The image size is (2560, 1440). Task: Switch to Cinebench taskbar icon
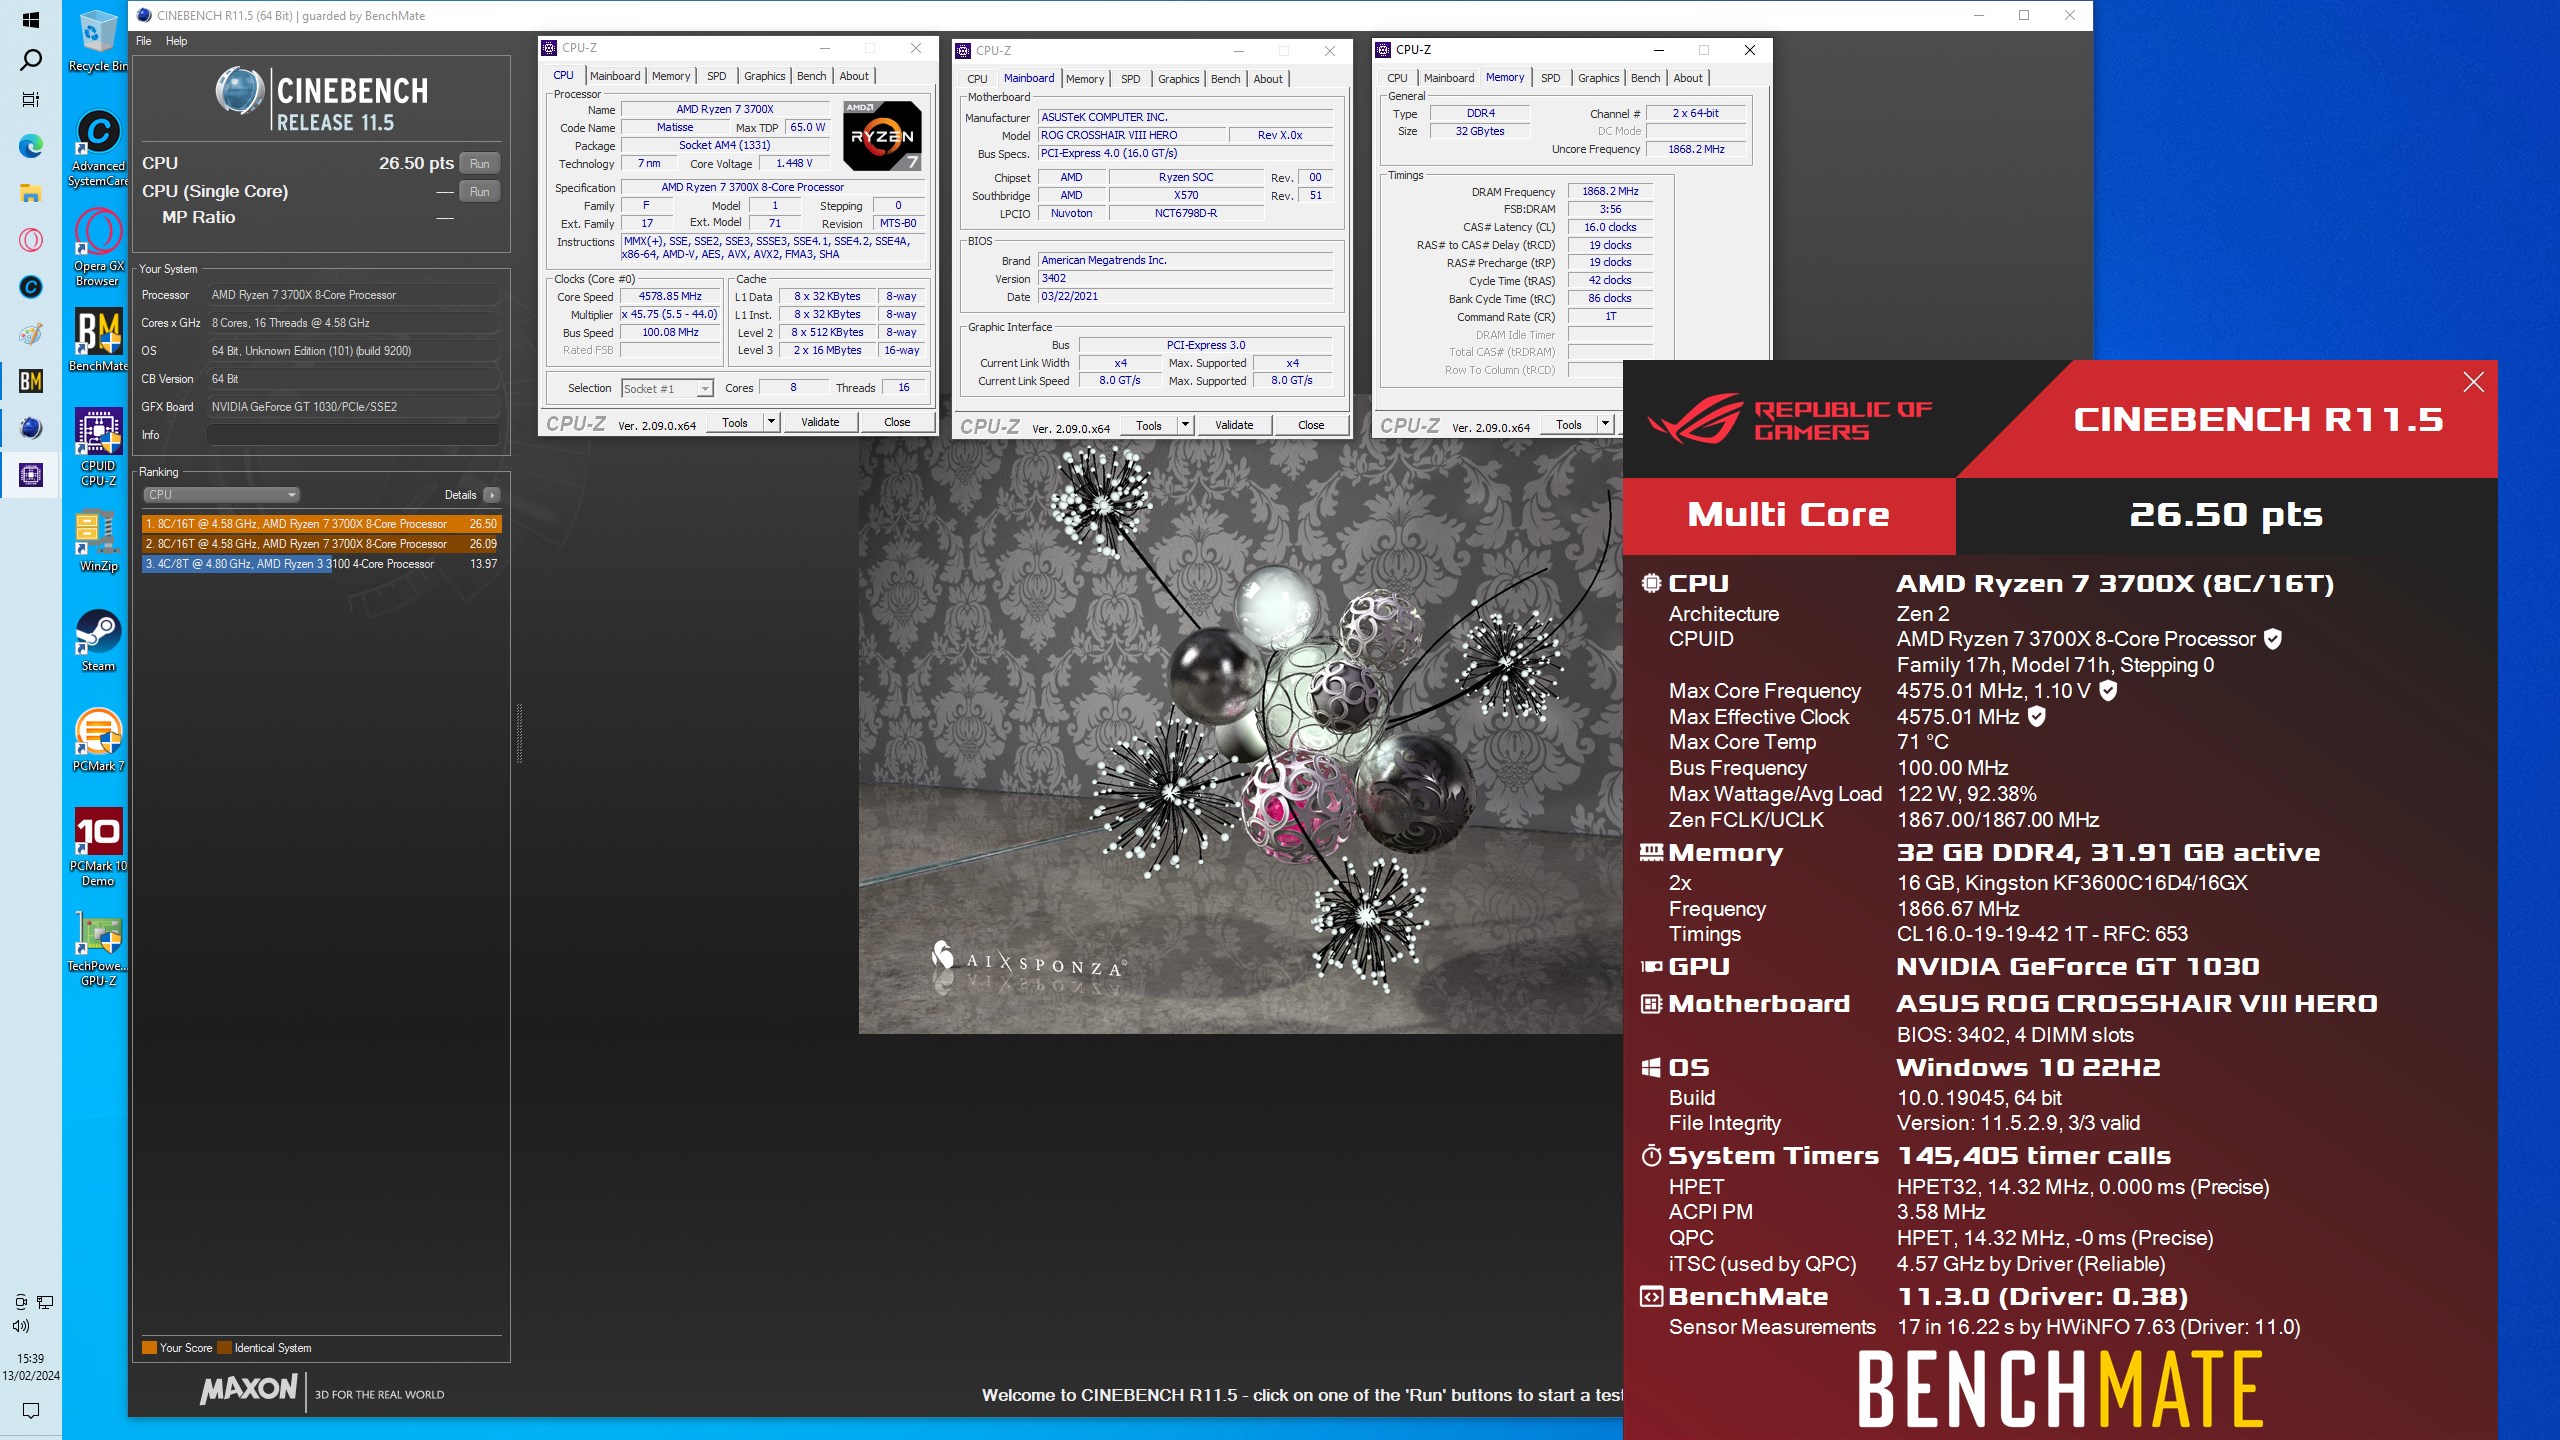point(30,428)
